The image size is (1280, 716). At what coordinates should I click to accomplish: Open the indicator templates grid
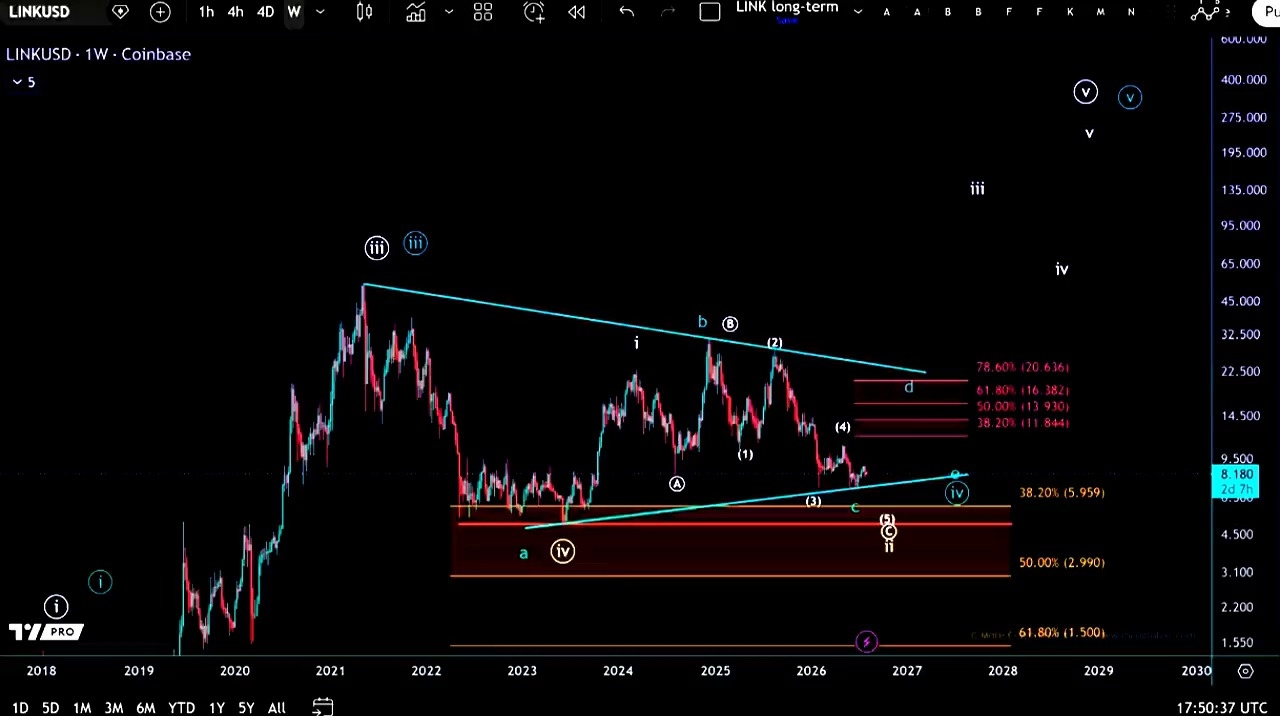pyautogui.click(x=483, y=12)
